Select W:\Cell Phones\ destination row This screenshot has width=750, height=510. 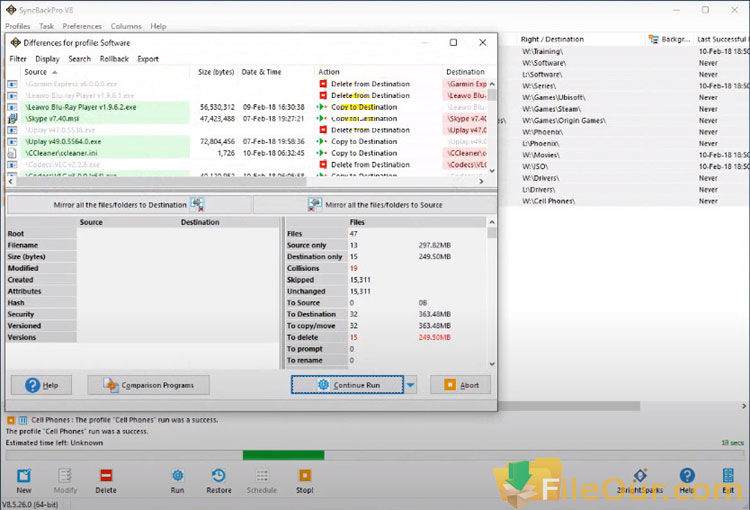click(x=548, y=201)
